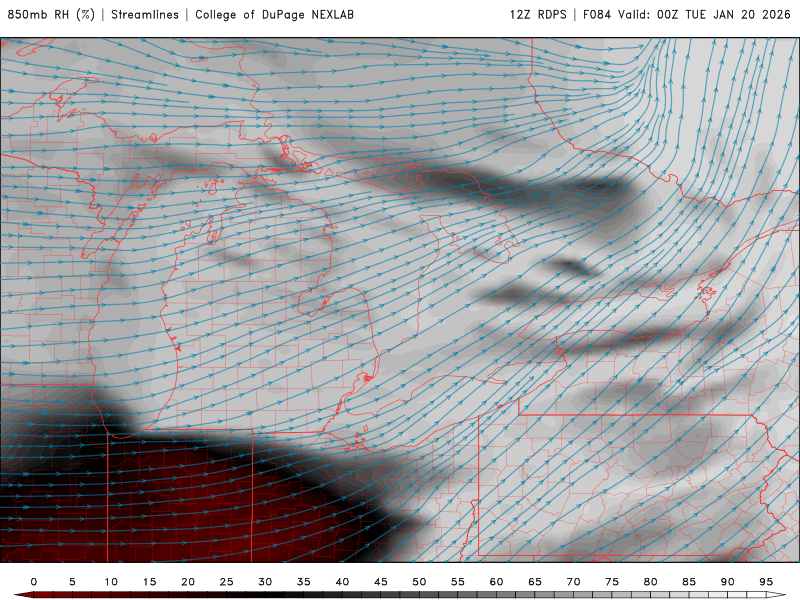Image resolution: width=800 pixels, height=600 pixels.
Task: Click the 'F084' forecast hour text
Action: pos(597,14)
